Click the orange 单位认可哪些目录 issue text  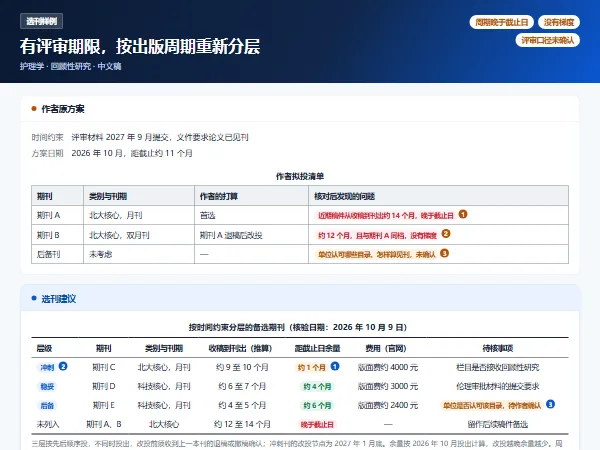(377, 254)
